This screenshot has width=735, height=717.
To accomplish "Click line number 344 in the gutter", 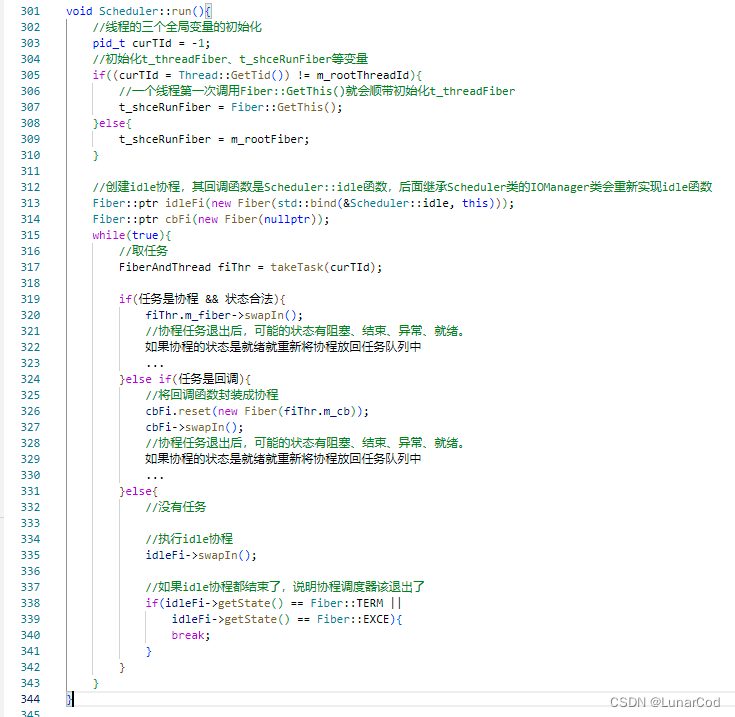I will pos(30,699).
